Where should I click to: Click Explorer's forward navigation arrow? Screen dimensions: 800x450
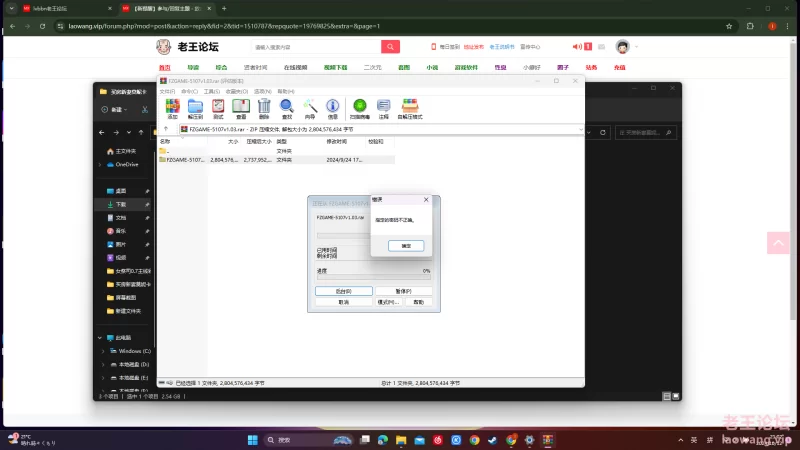click(x=116, y=132)
